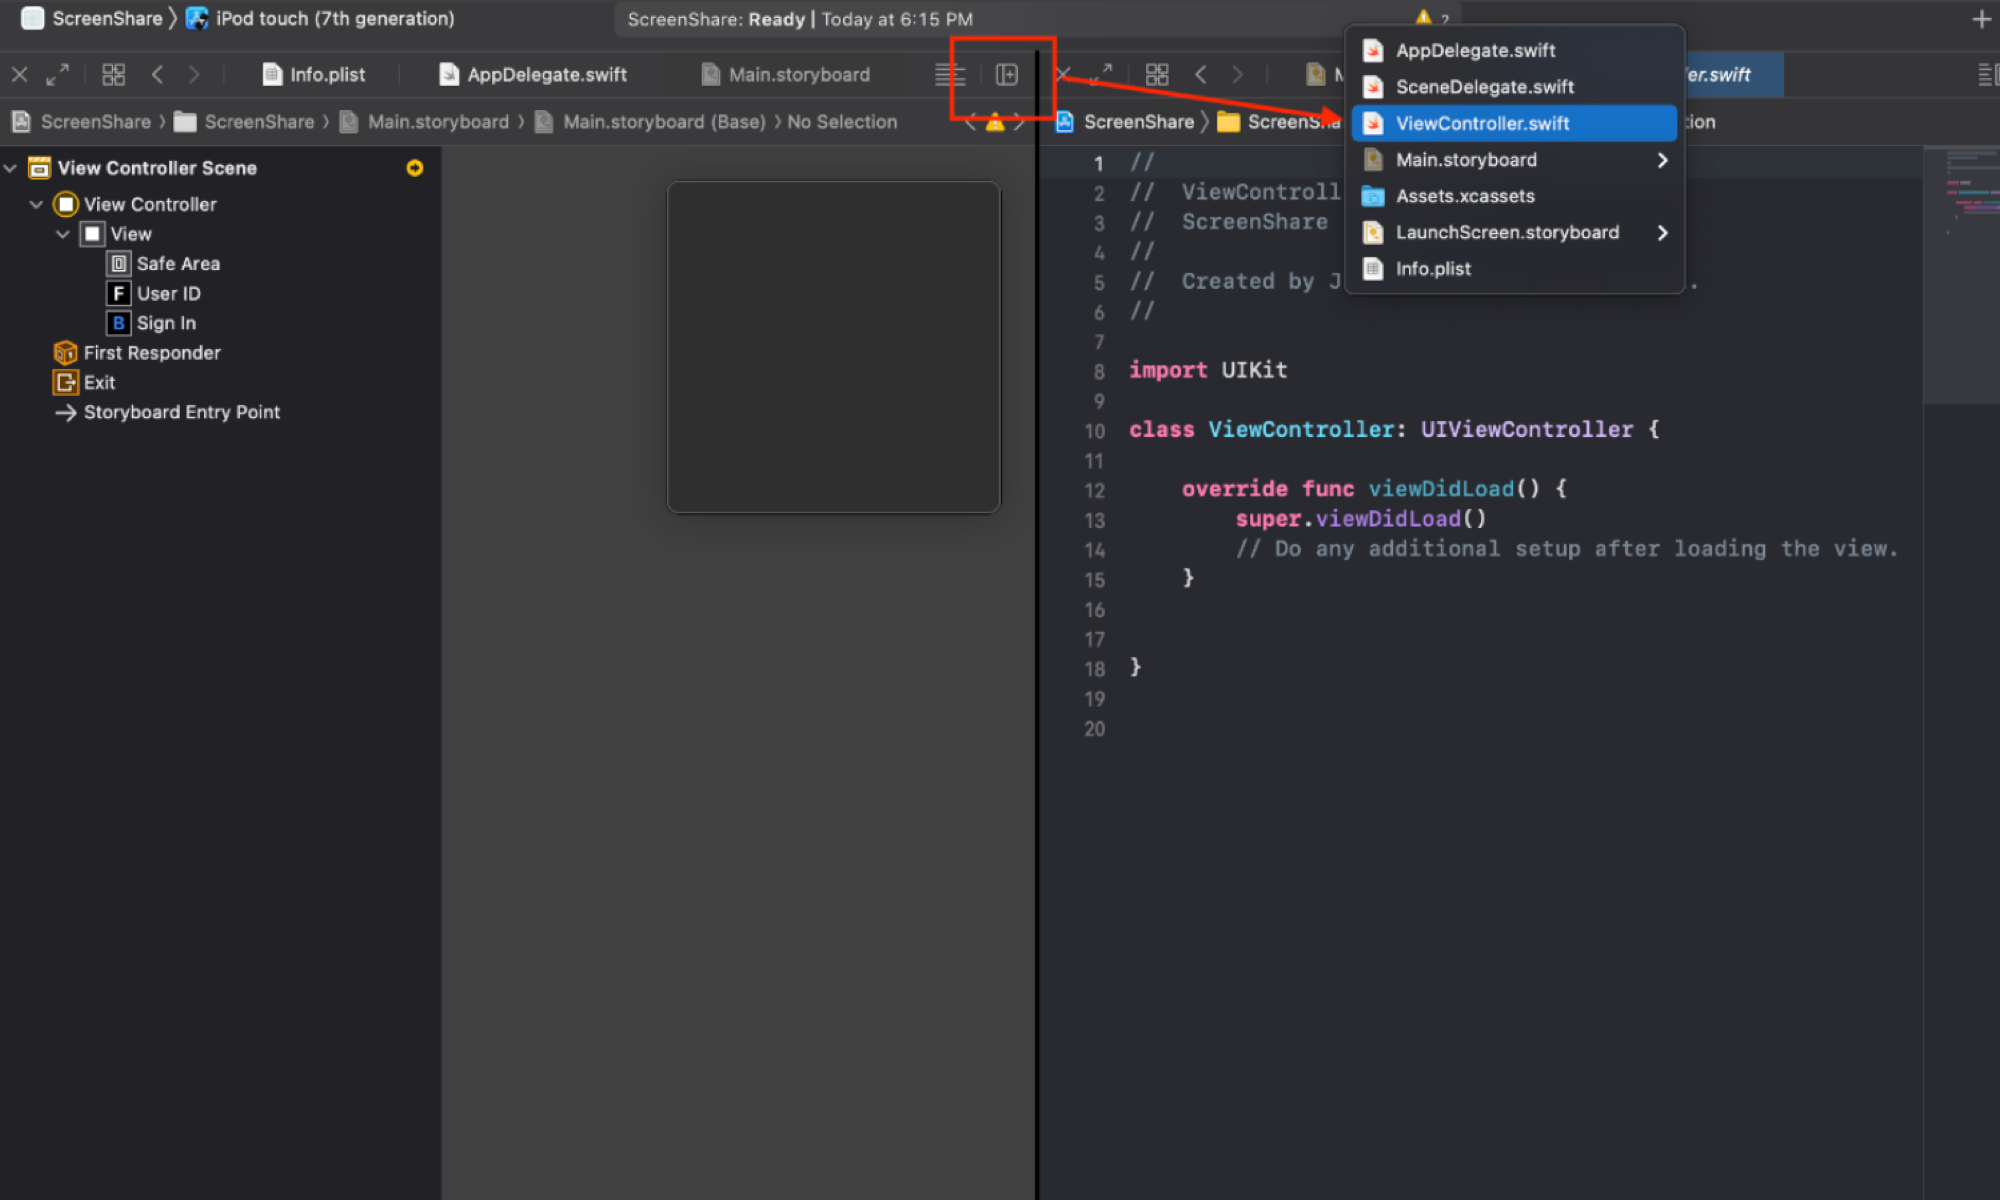This screenshot has width=2000, height=1200.
Task: Click No Selection in left jump bar
Action: pos(842,122)
